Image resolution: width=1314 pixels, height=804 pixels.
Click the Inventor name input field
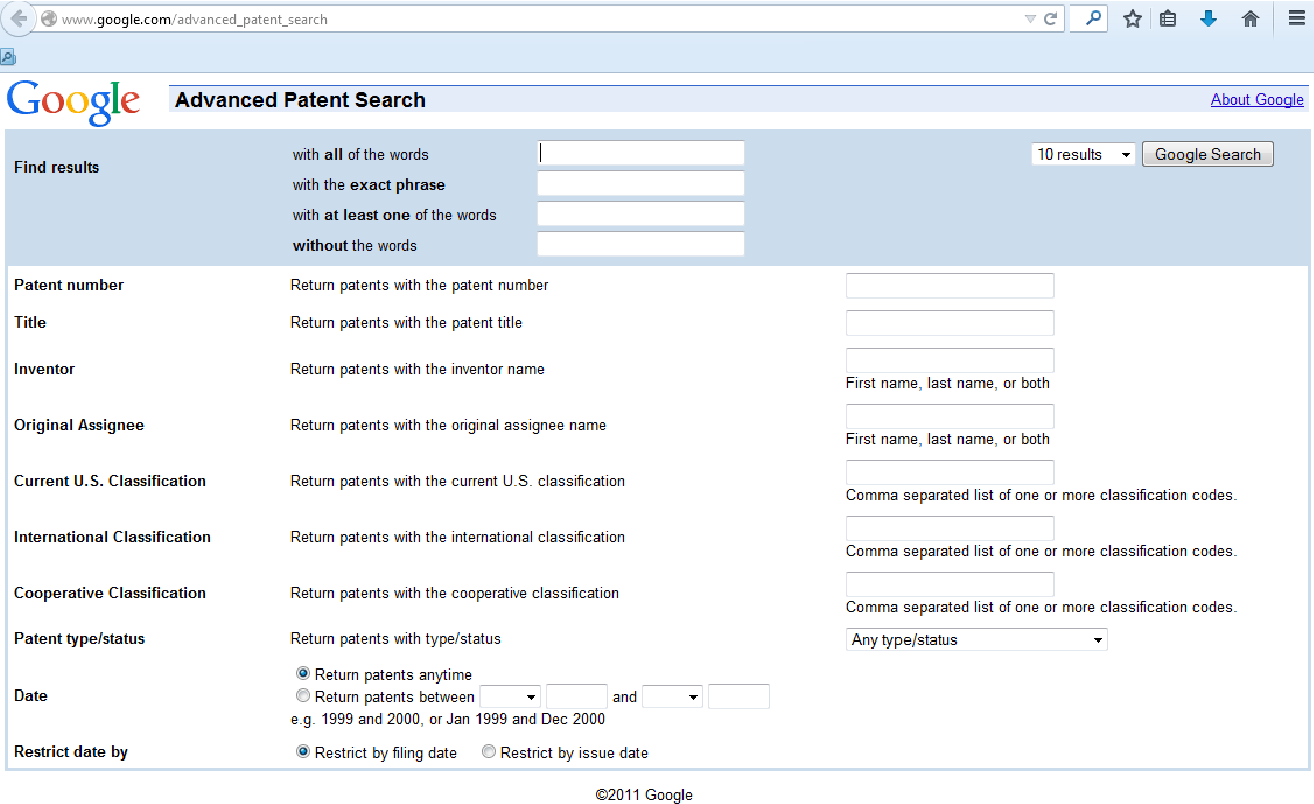pos(950,361)
